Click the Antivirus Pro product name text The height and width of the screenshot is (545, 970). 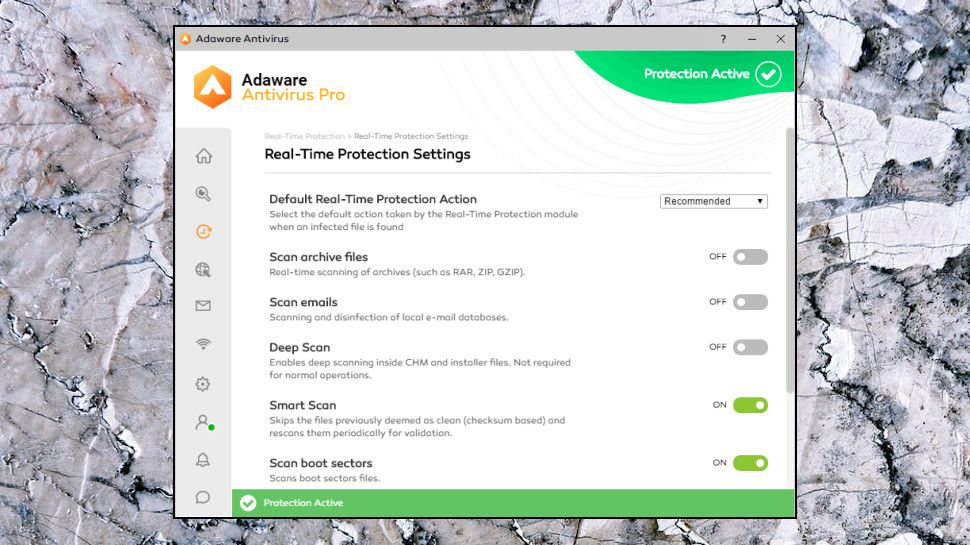[293, 95]
